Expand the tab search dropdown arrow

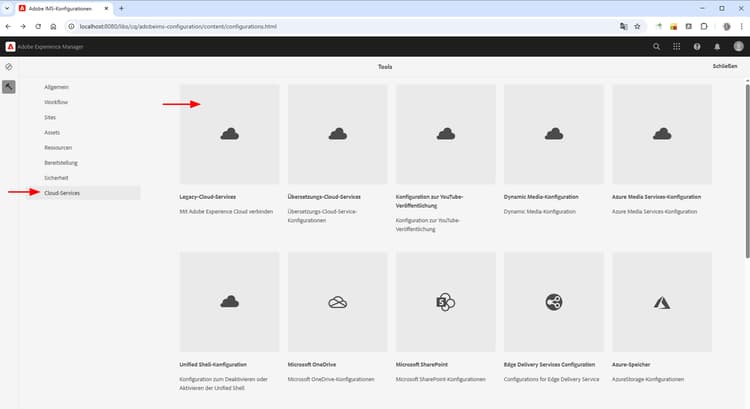click(x=7, y=8)
